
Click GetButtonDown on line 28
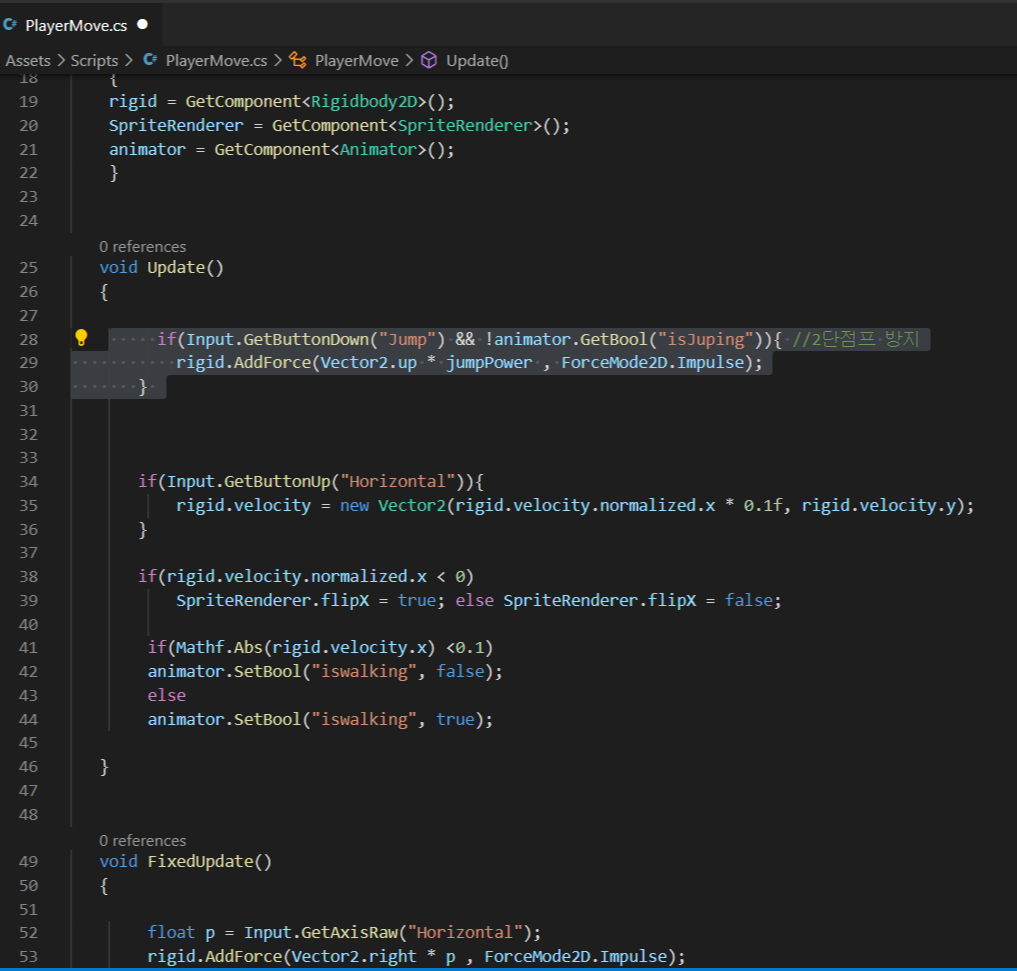305,339
